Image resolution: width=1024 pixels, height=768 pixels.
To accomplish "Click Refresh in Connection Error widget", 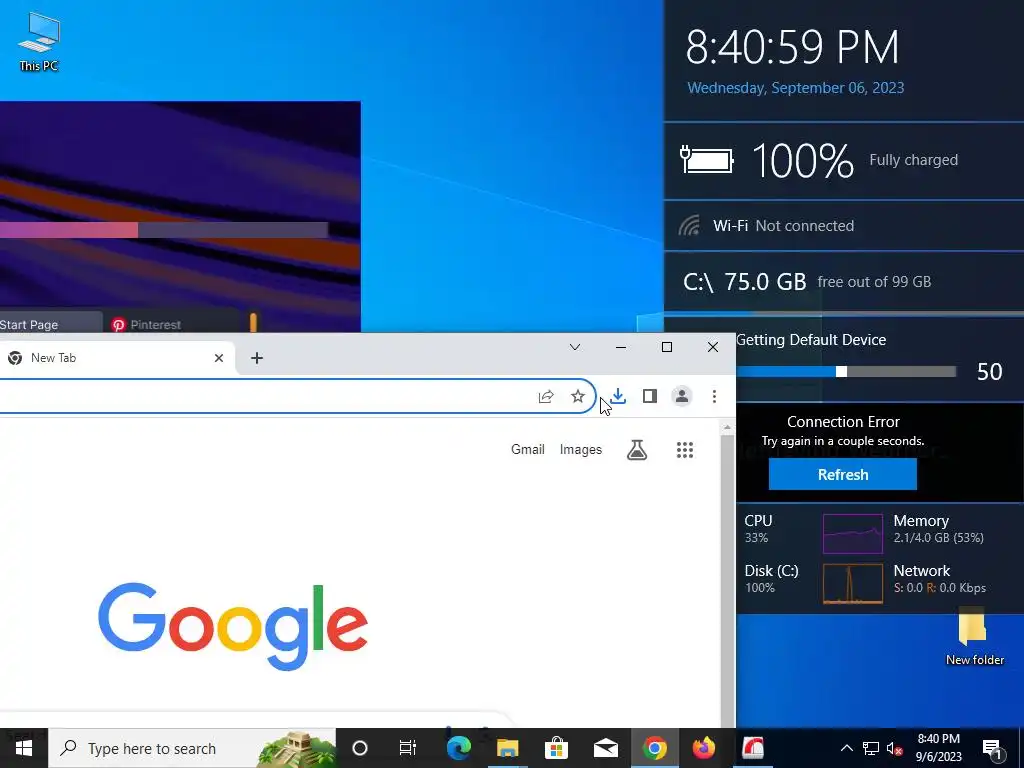I will tap(842, 474).
